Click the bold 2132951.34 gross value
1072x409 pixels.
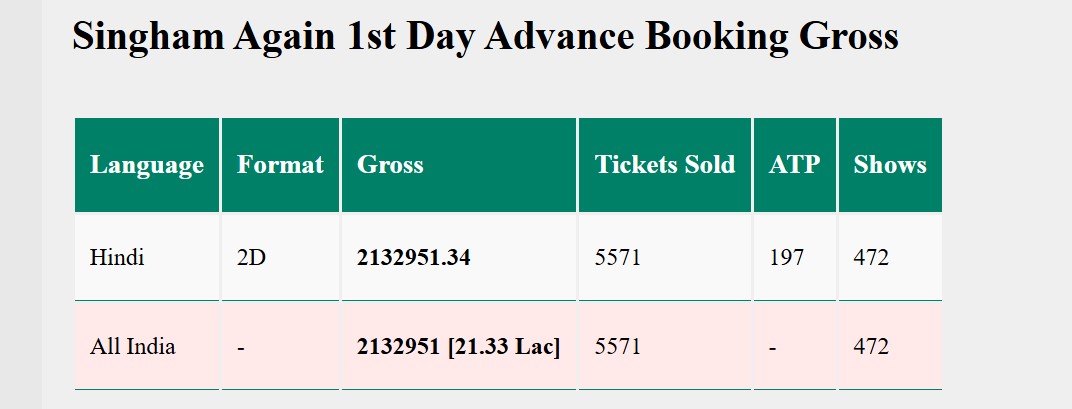pyautogui.click(x=413, y=258)
